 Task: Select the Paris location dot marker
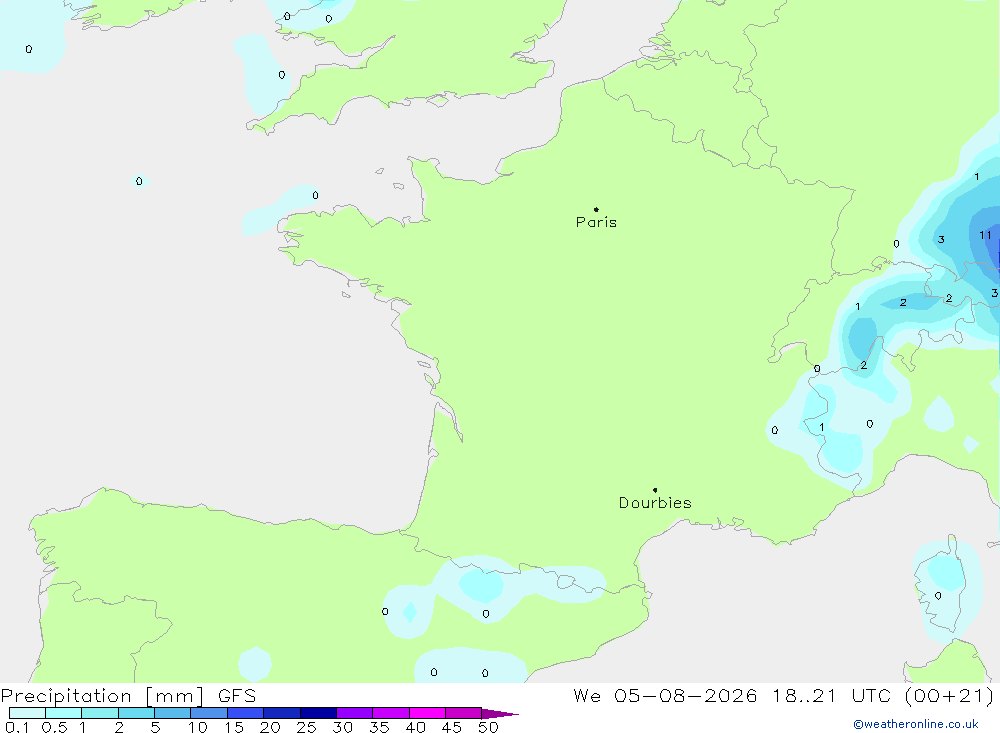pos(596,209)
